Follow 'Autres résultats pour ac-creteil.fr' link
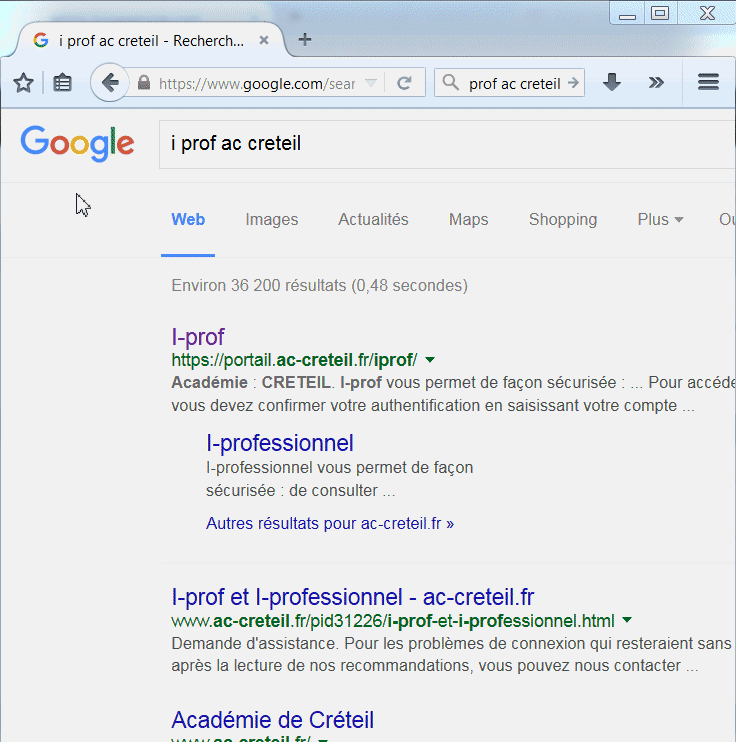Viewport: 736px width, 742px height. pos(330,523)
